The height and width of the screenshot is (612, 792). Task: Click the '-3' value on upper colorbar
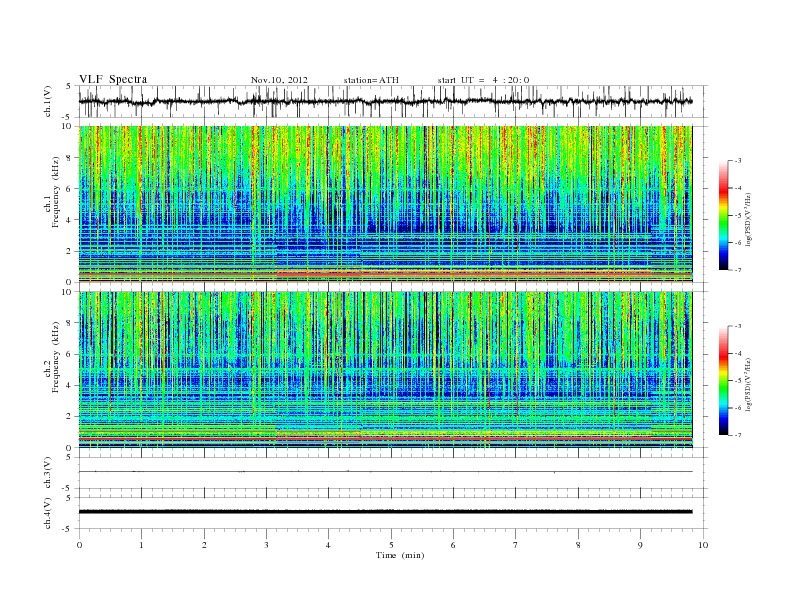737,161
